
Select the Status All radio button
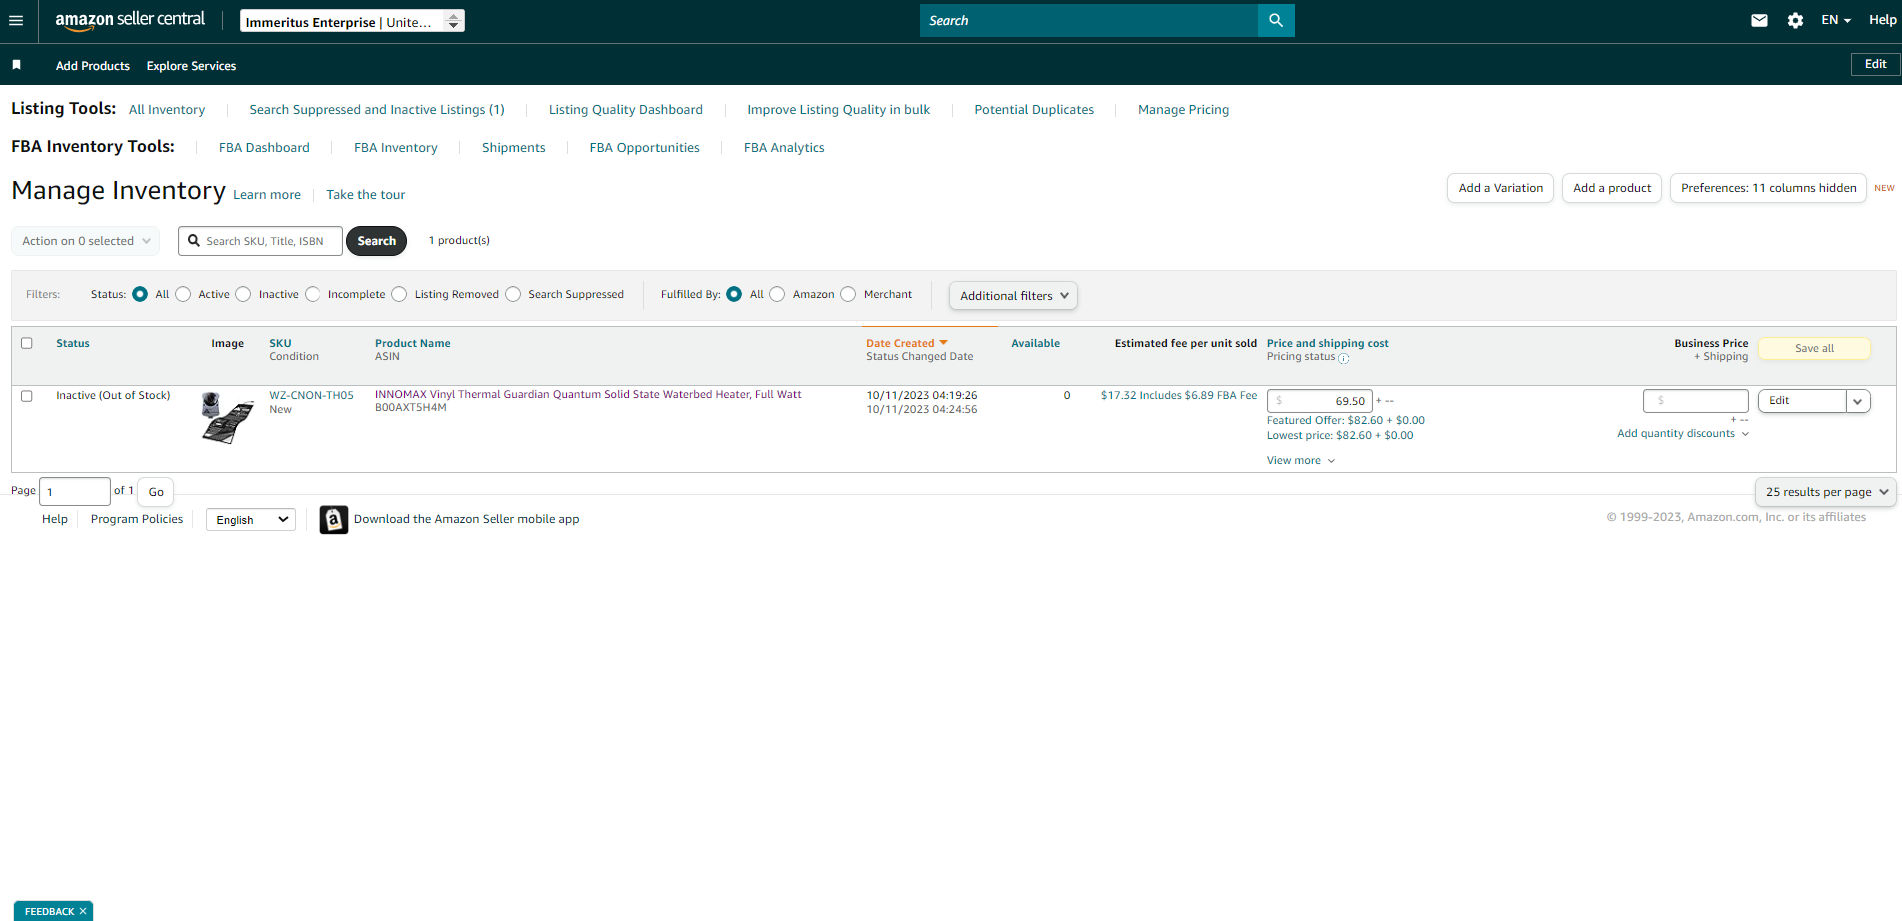[140, 294]
